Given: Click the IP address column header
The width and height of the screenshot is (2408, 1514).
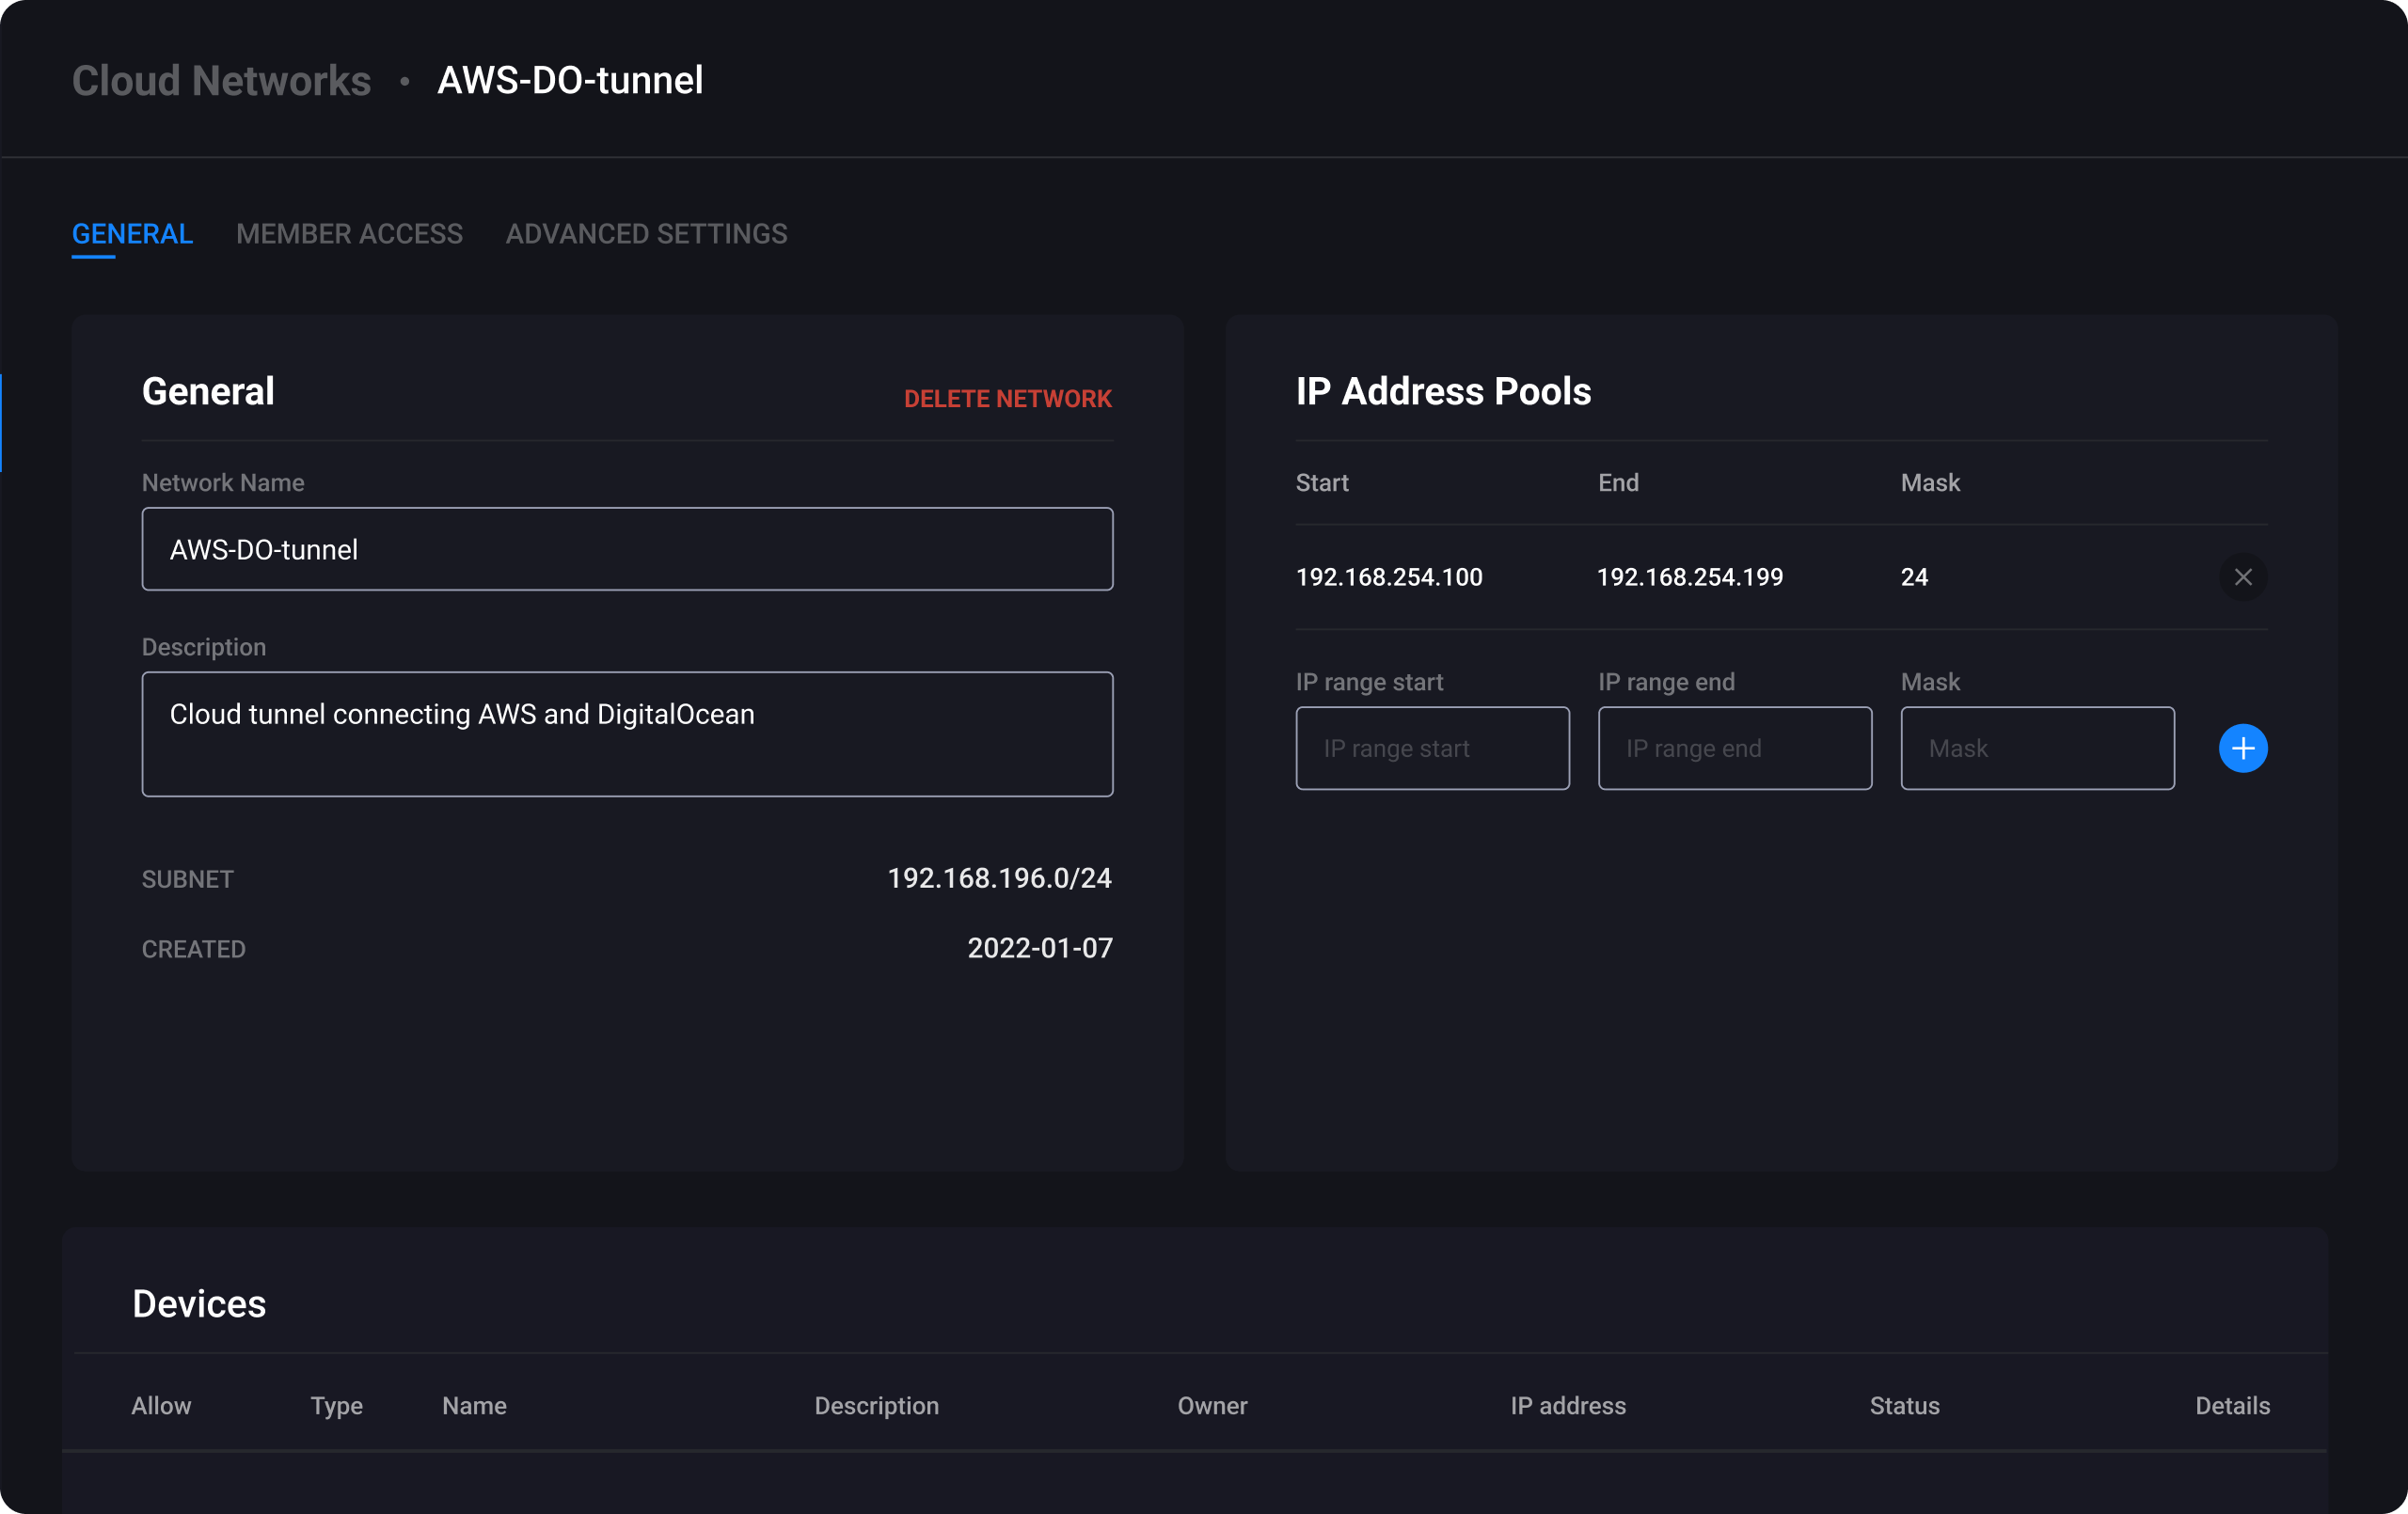Looking at the screenshot, I should point(1568,1405).
